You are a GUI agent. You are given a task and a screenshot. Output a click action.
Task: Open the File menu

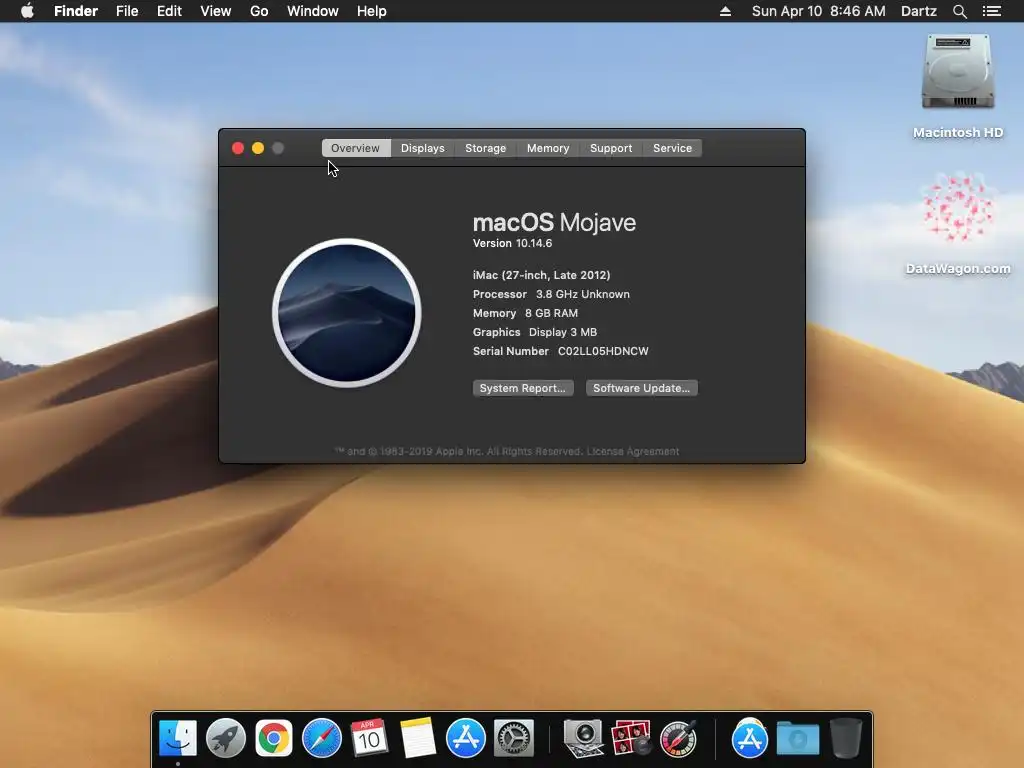click(127, 11)
